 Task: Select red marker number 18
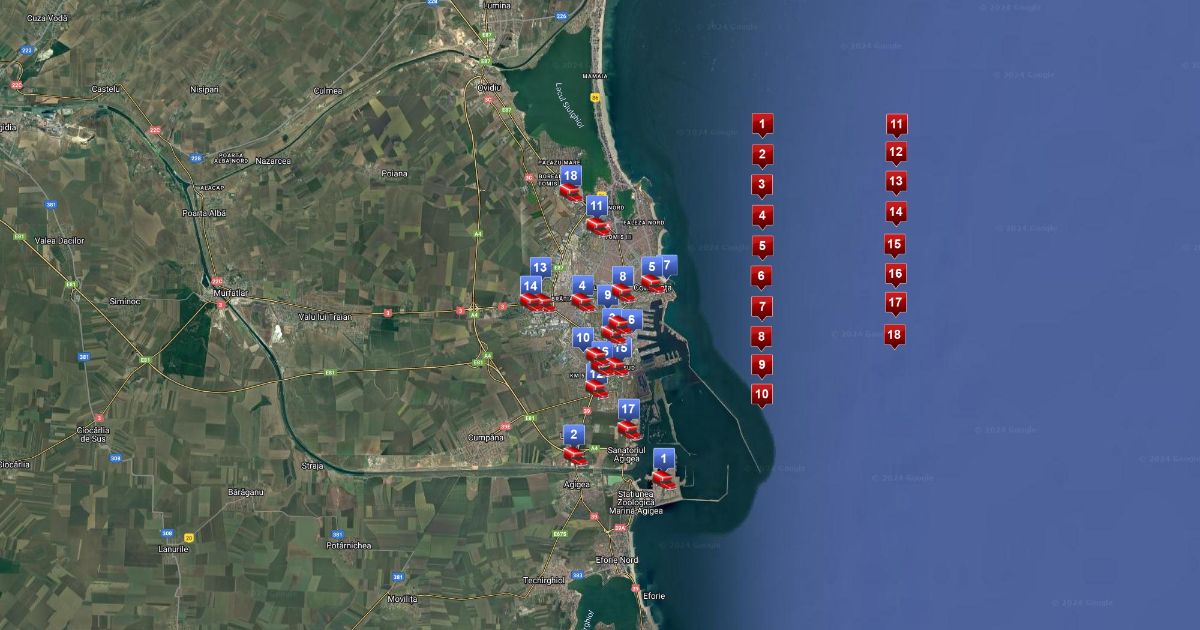(x=895, y=335)
